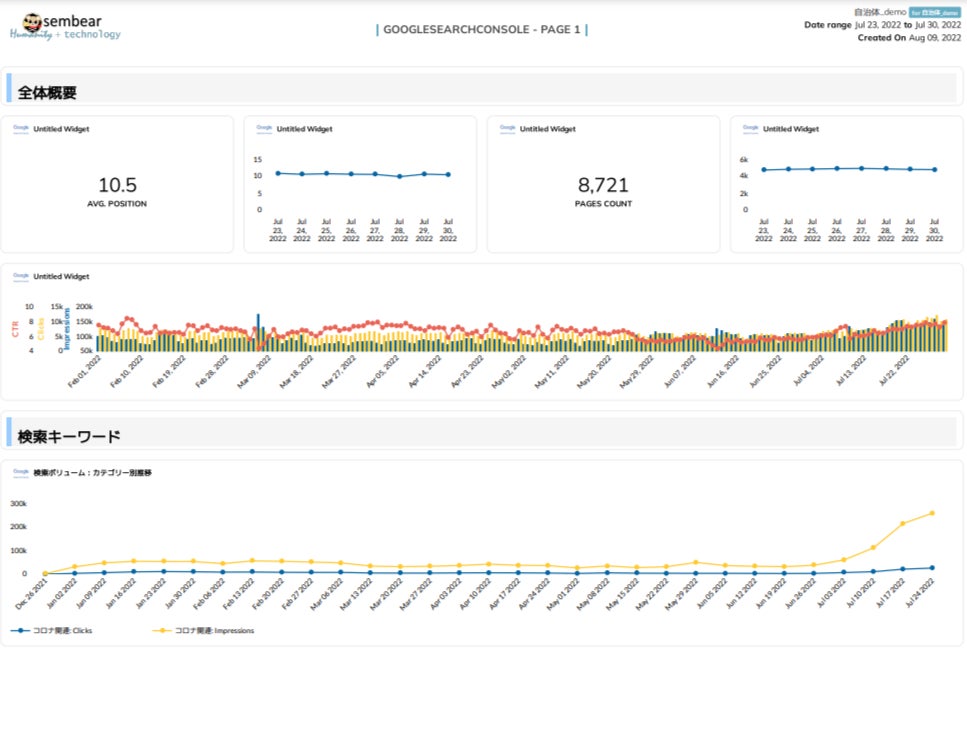This screenshot has width=967, height=746.
Task: Click the 8,721 pages count value
Action: pyautogui.click(x=603, y=185)
